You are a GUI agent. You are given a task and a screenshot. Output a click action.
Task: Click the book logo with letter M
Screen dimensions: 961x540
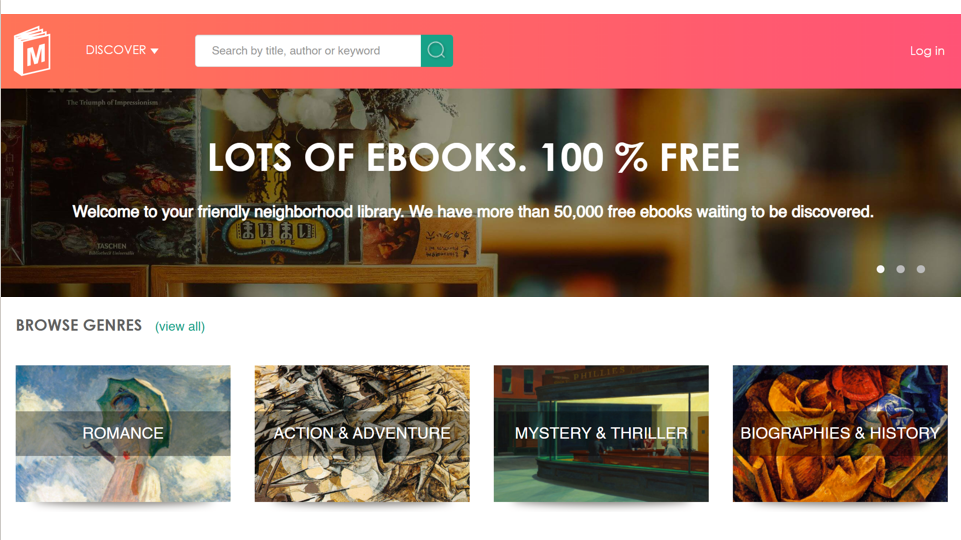[32, 51]
